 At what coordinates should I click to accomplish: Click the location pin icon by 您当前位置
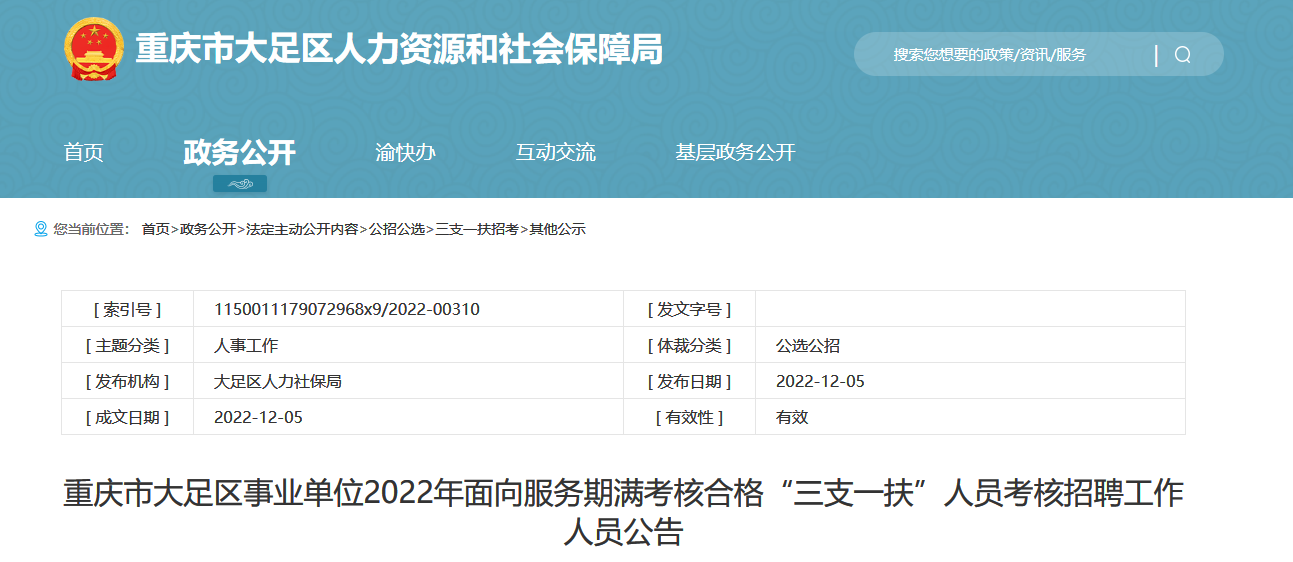pyautogui.click(x=41, y=229)
